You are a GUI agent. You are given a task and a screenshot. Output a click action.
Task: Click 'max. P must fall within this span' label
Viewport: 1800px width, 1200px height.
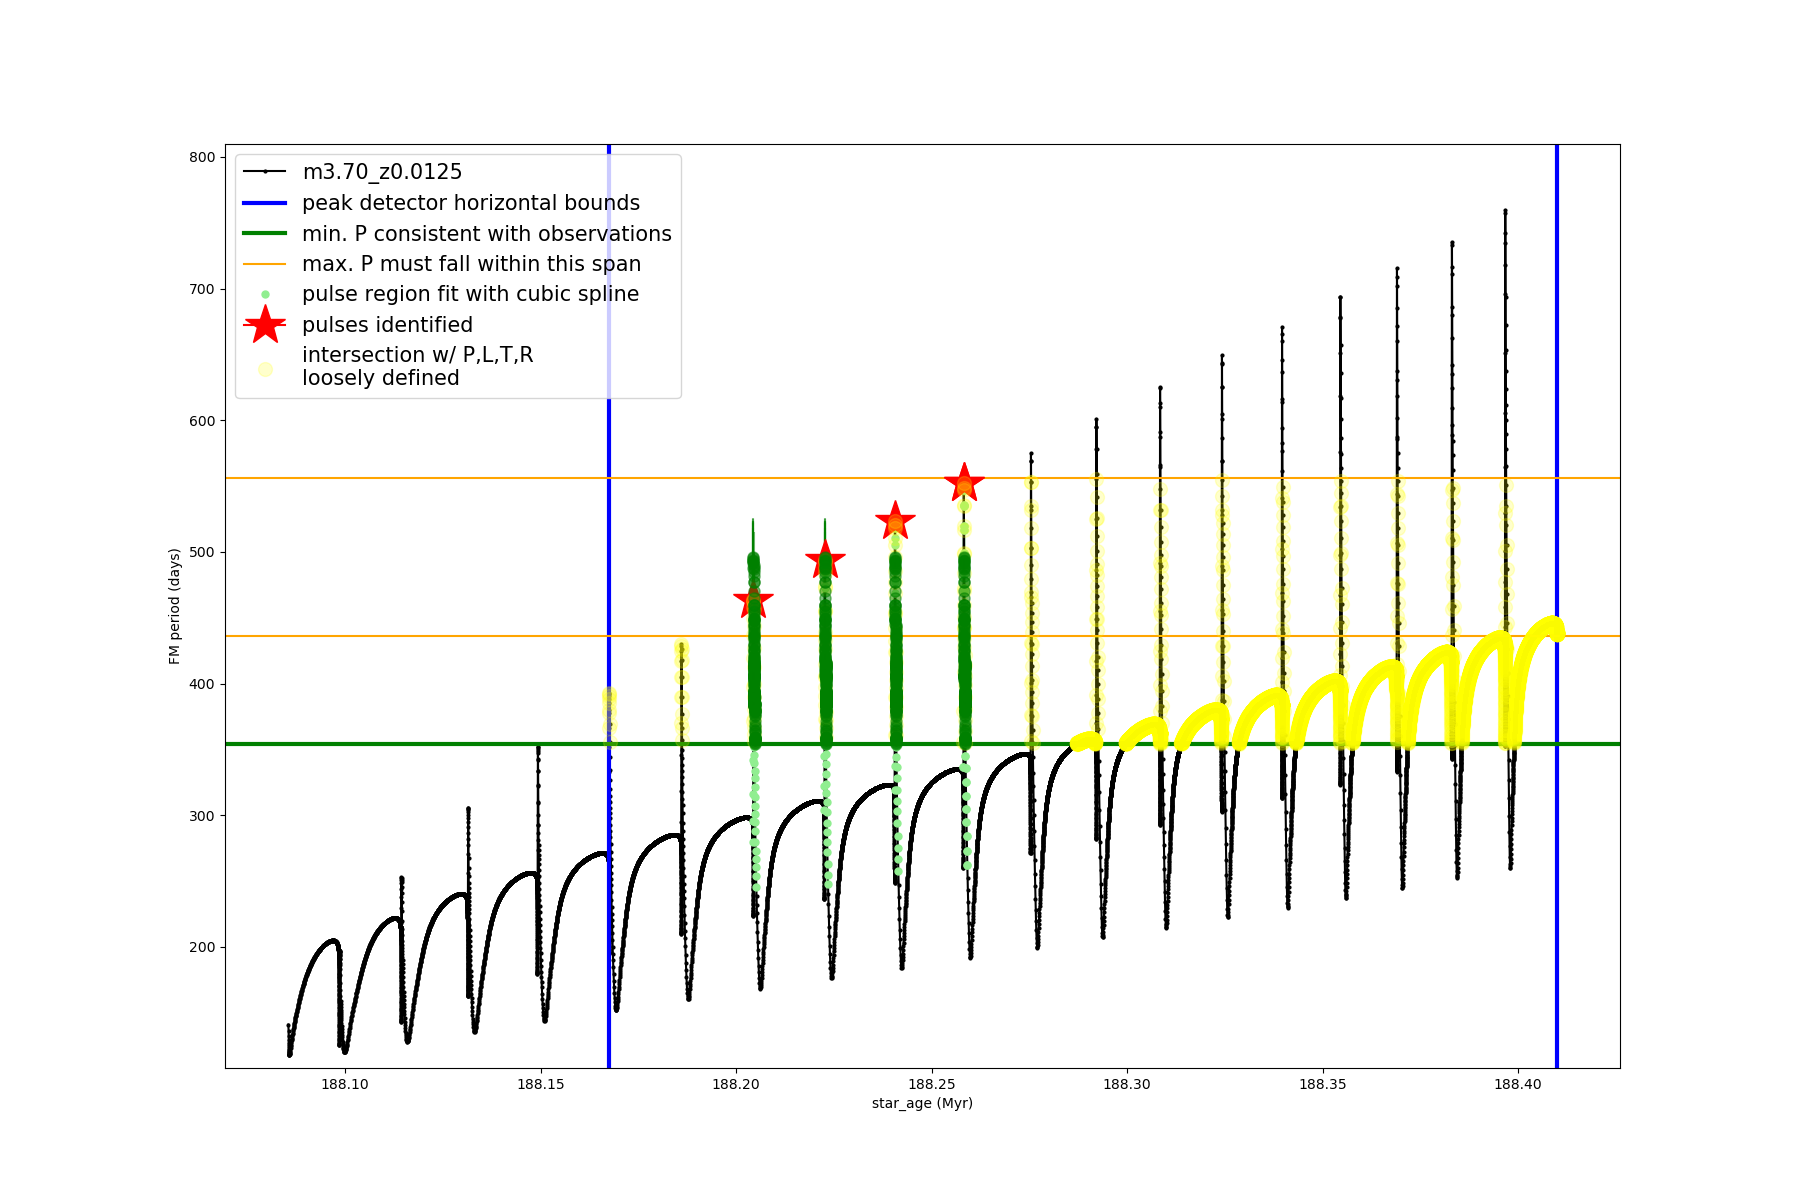pyautogui.click(x=472, y=264)
